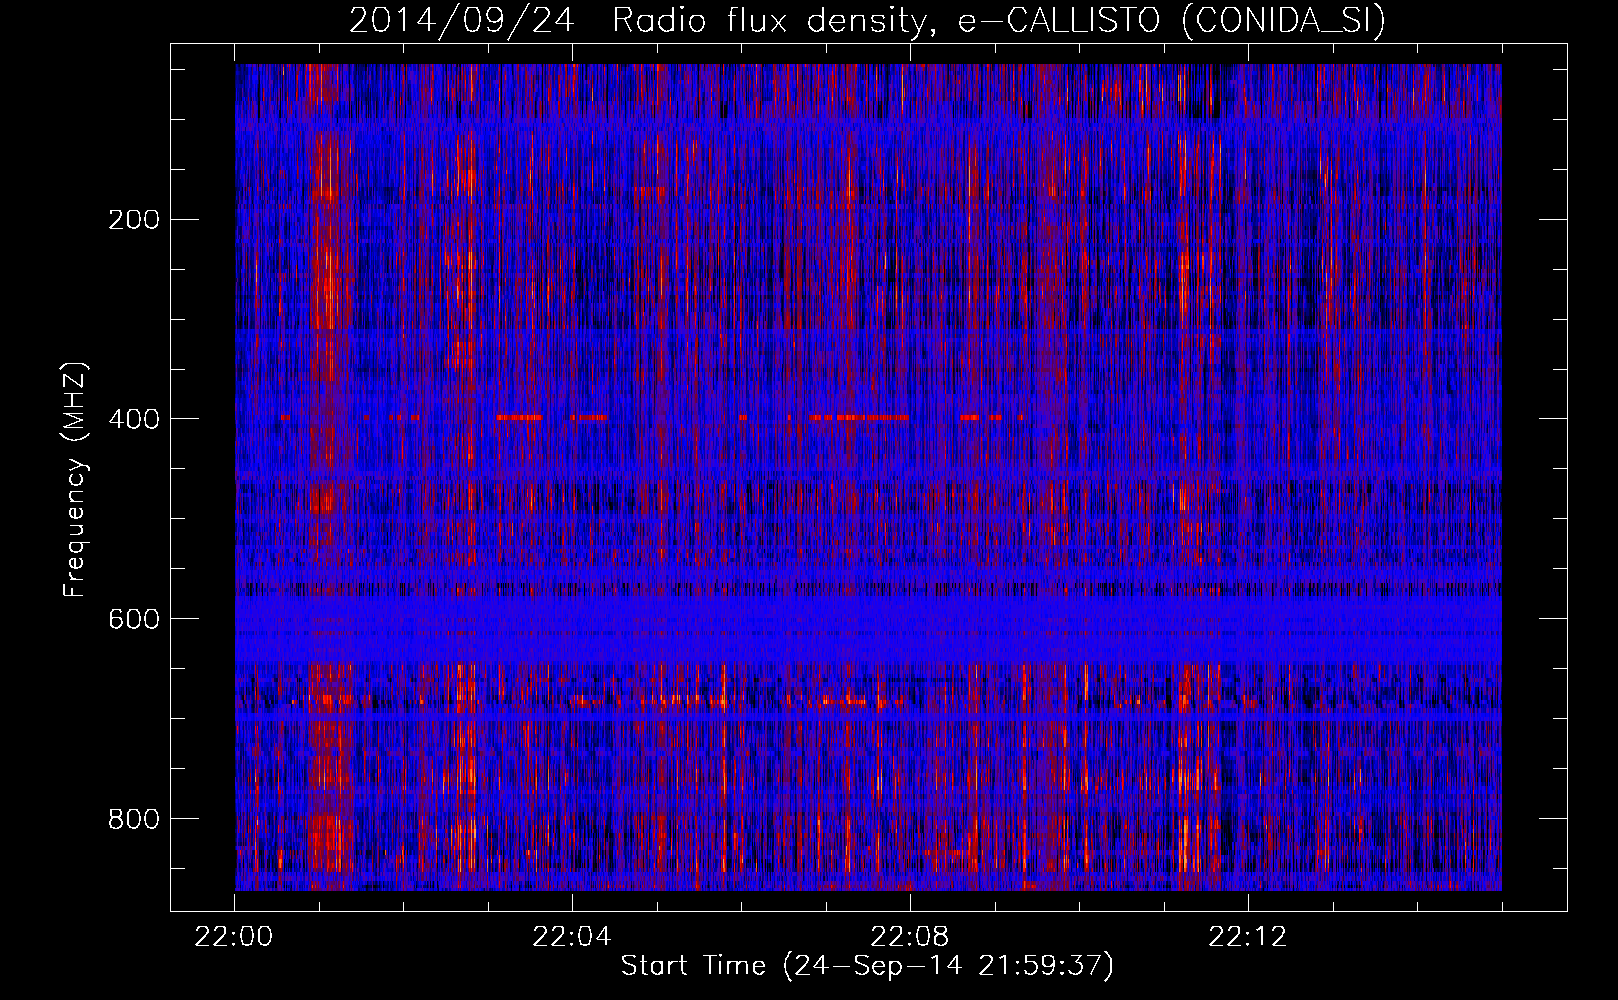
Task: Click the 'Frequency (MHZ)' axis label
Action: point(75,480)
